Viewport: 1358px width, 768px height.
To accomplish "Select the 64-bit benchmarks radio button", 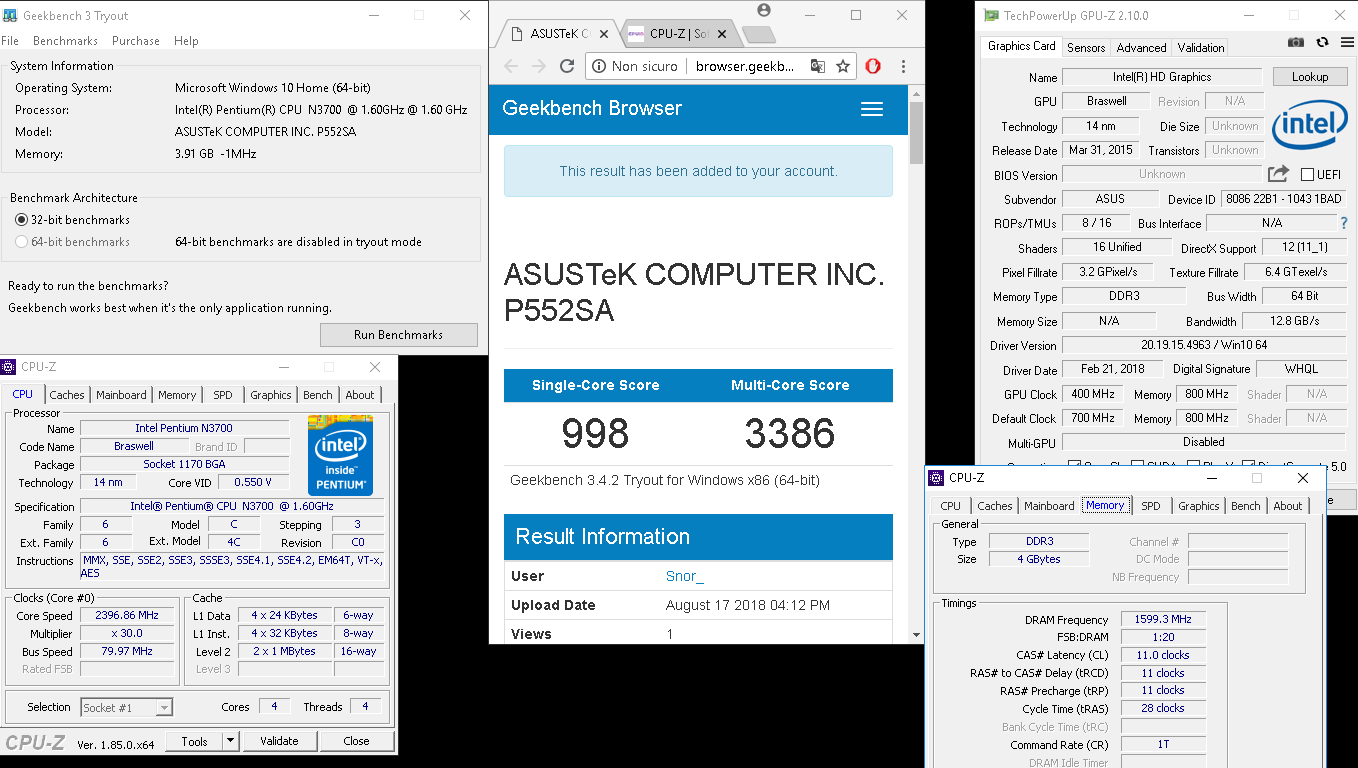I will 22,242.
